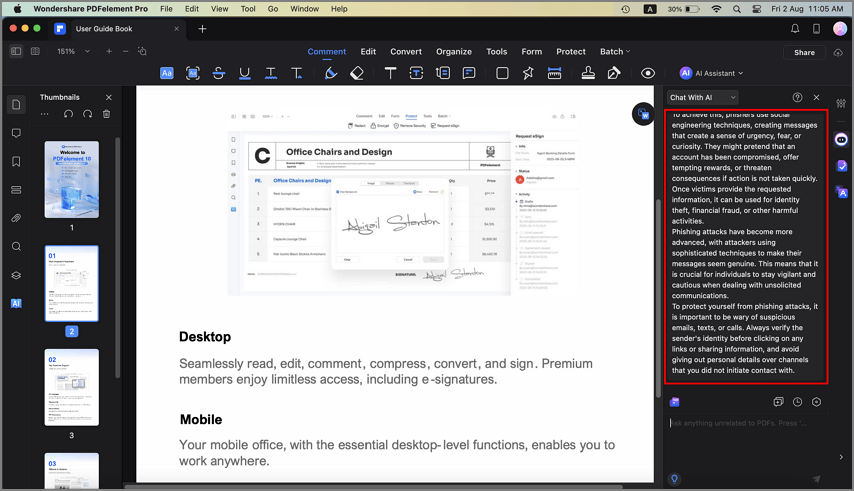854x491 pixels.
Task: Open the zoom level 151% dropdown
Action: [74, 51]
